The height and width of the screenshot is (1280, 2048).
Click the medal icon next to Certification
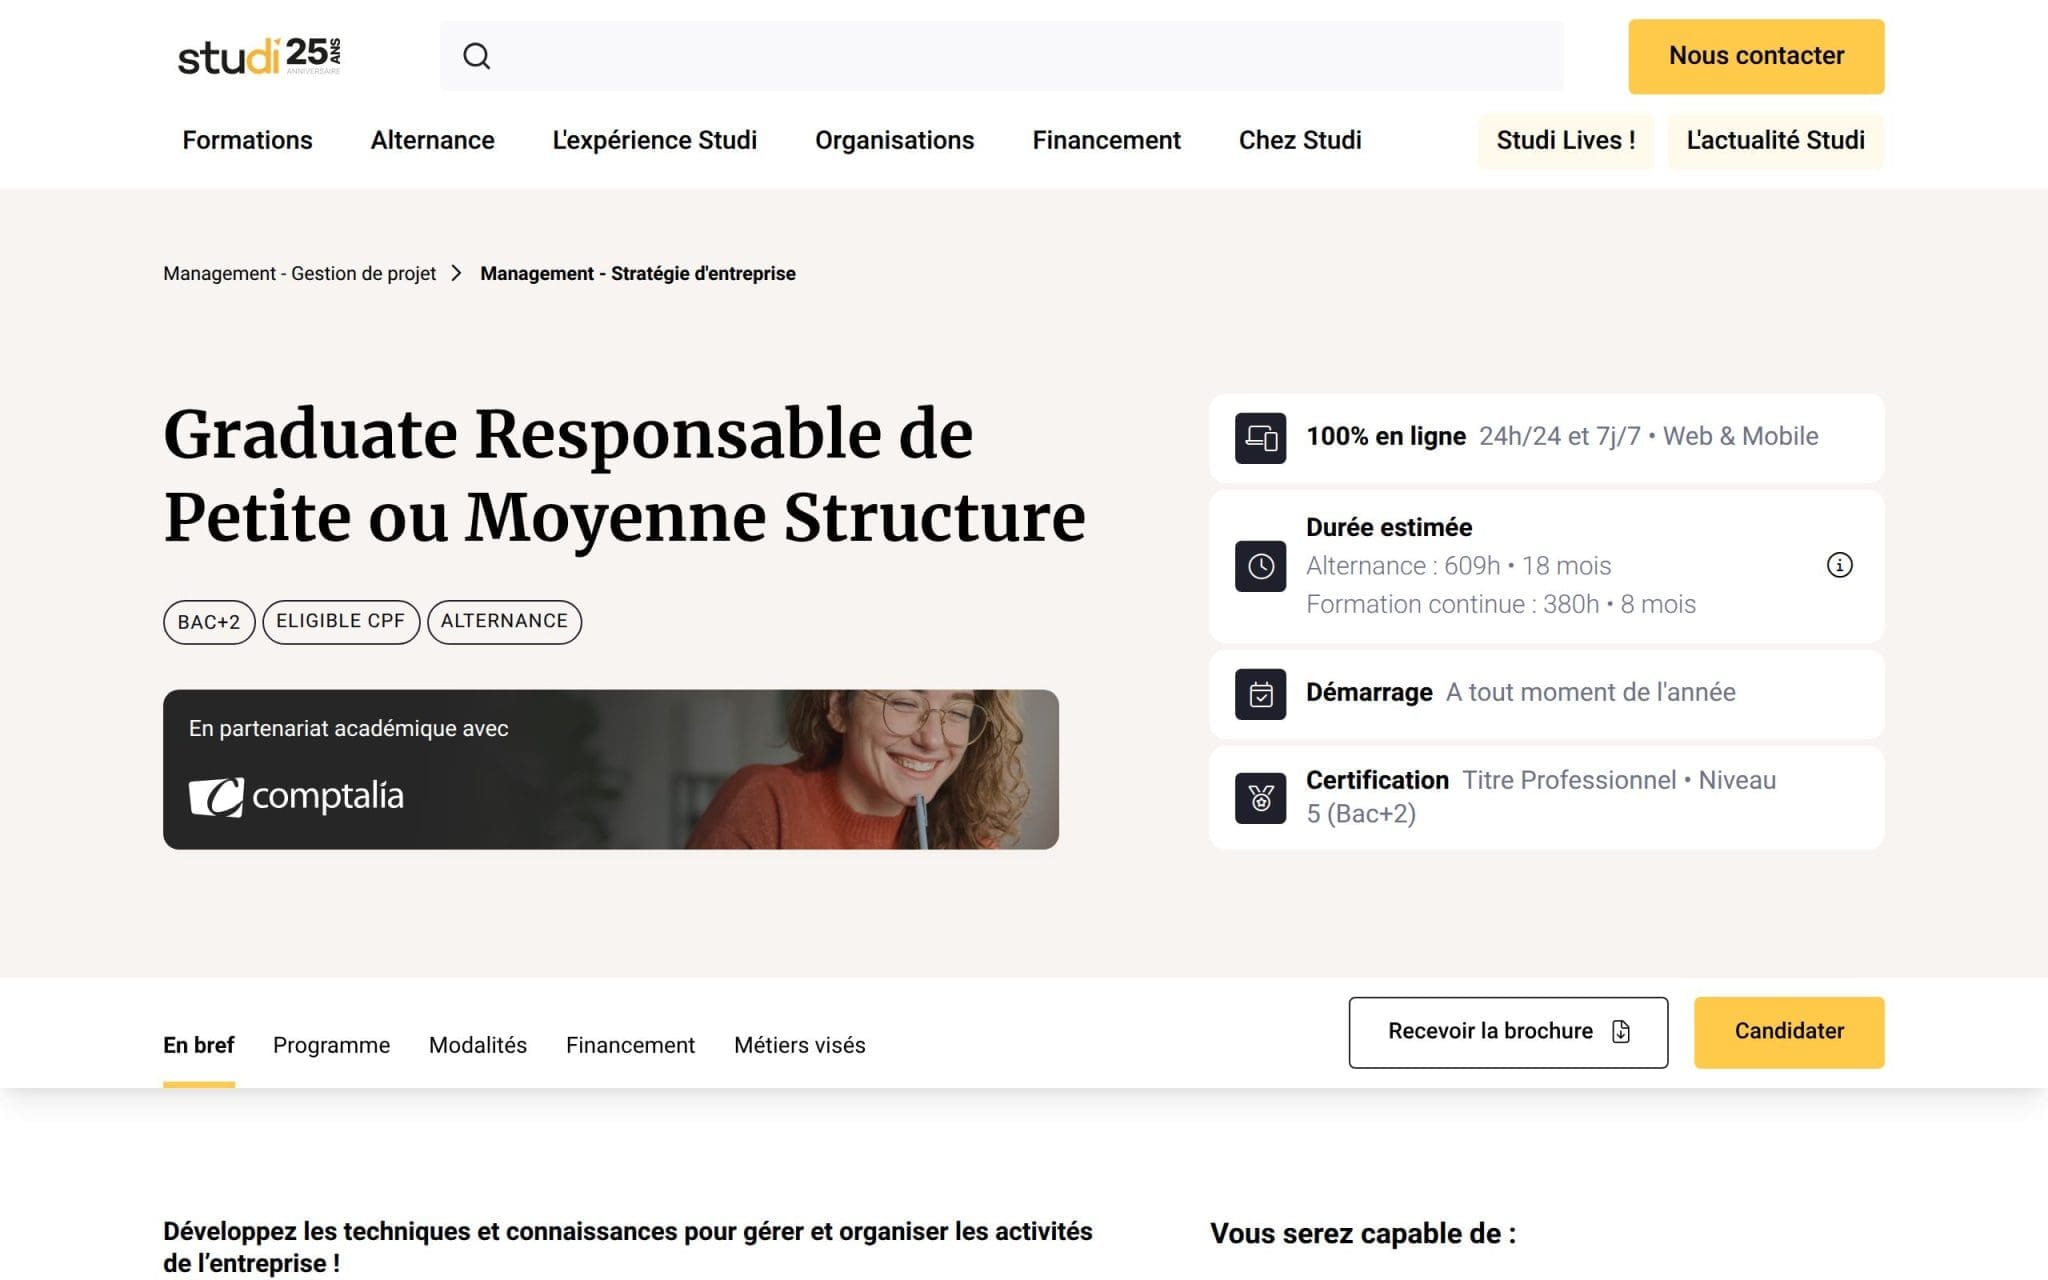[1260, 798]
